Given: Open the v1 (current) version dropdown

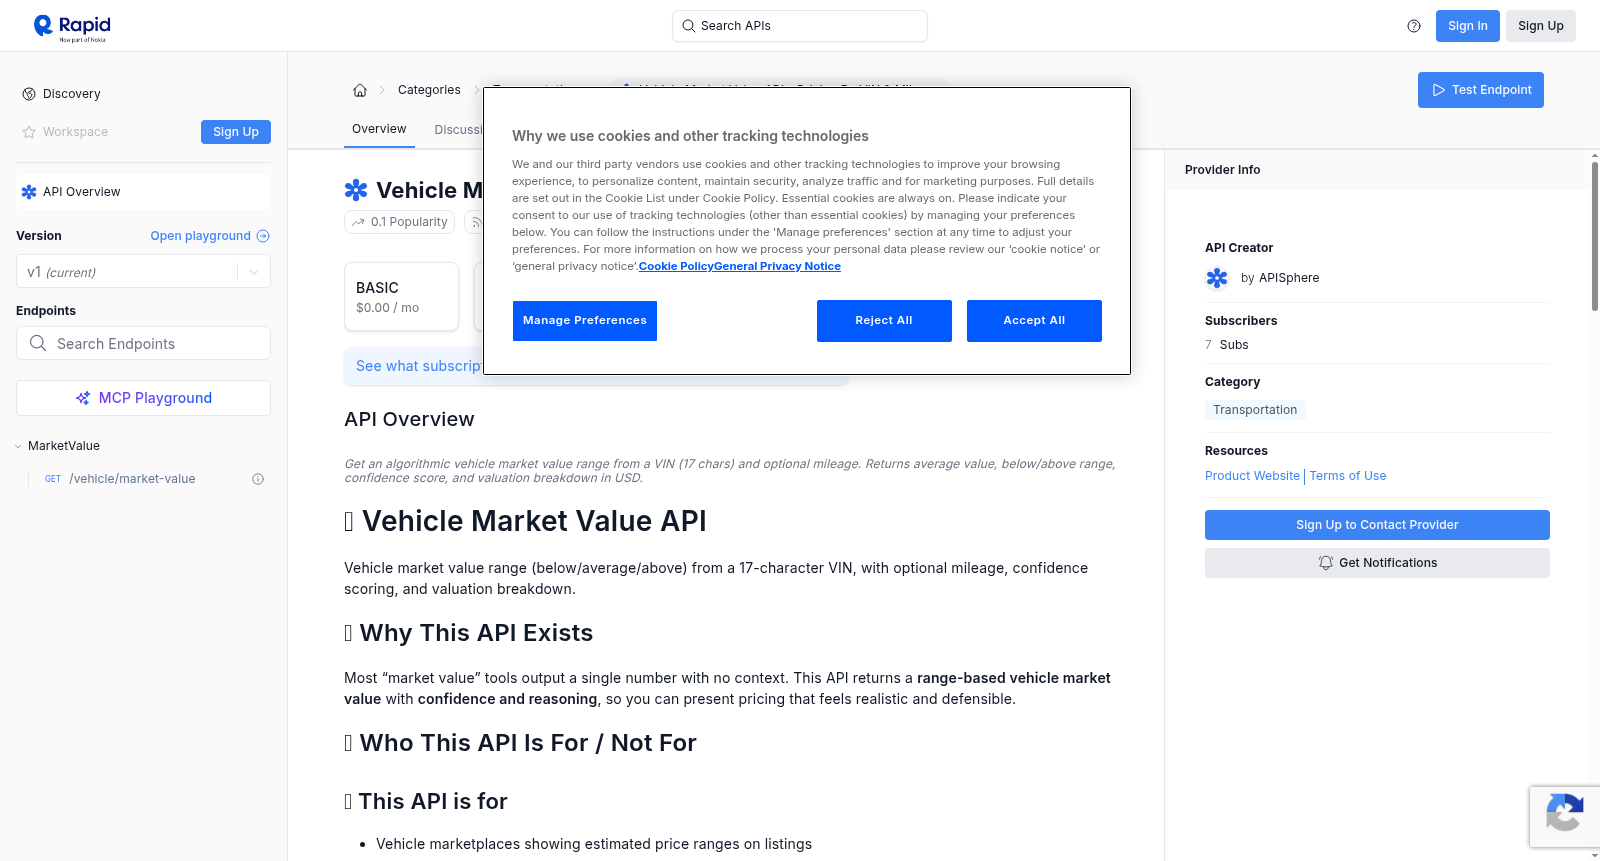Looking at the screenshot, I should point(143,272).
